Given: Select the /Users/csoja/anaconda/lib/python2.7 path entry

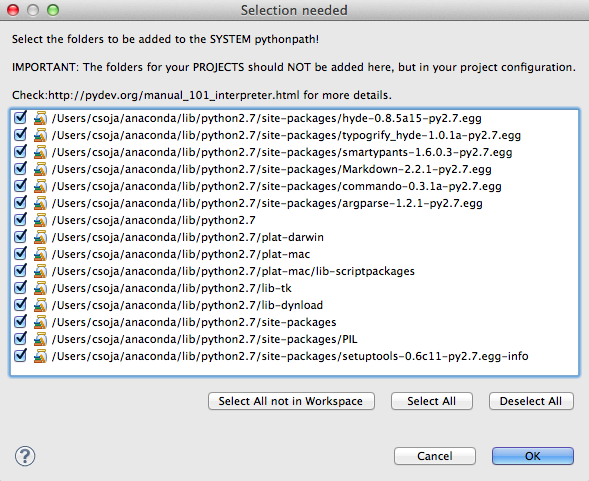Looking at the screenshot, I should coord(154,220).
